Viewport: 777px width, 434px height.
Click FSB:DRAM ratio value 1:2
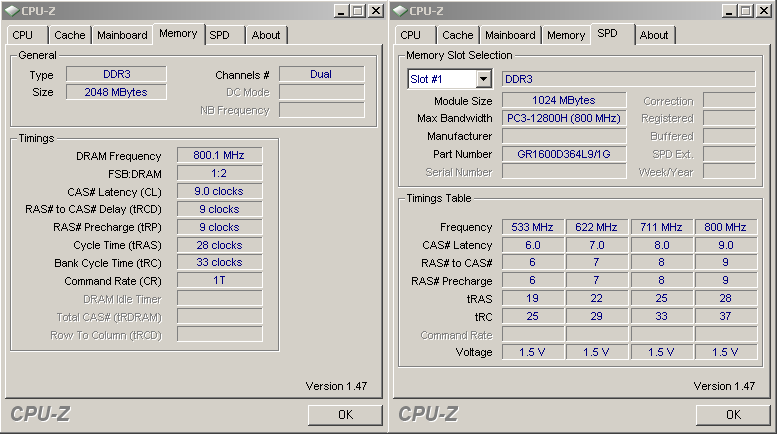coord(220,173)
